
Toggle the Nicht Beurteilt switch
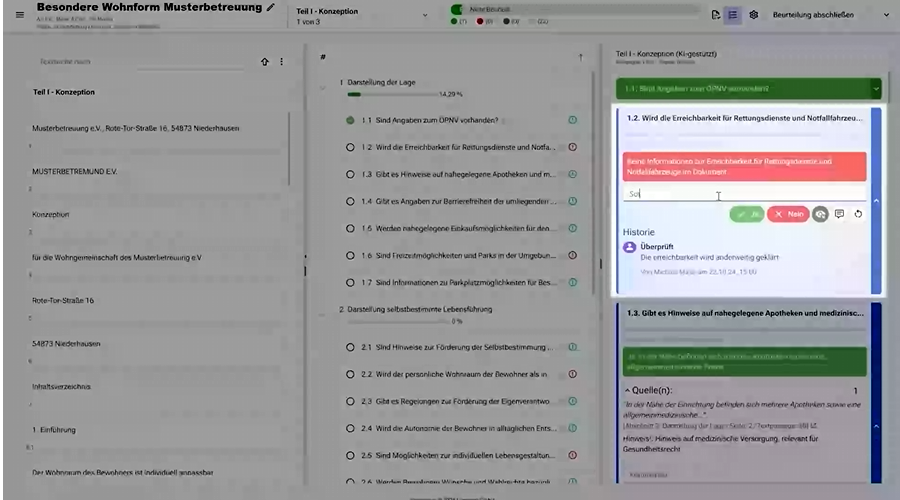pyautogui.click(x=457, y=9)
